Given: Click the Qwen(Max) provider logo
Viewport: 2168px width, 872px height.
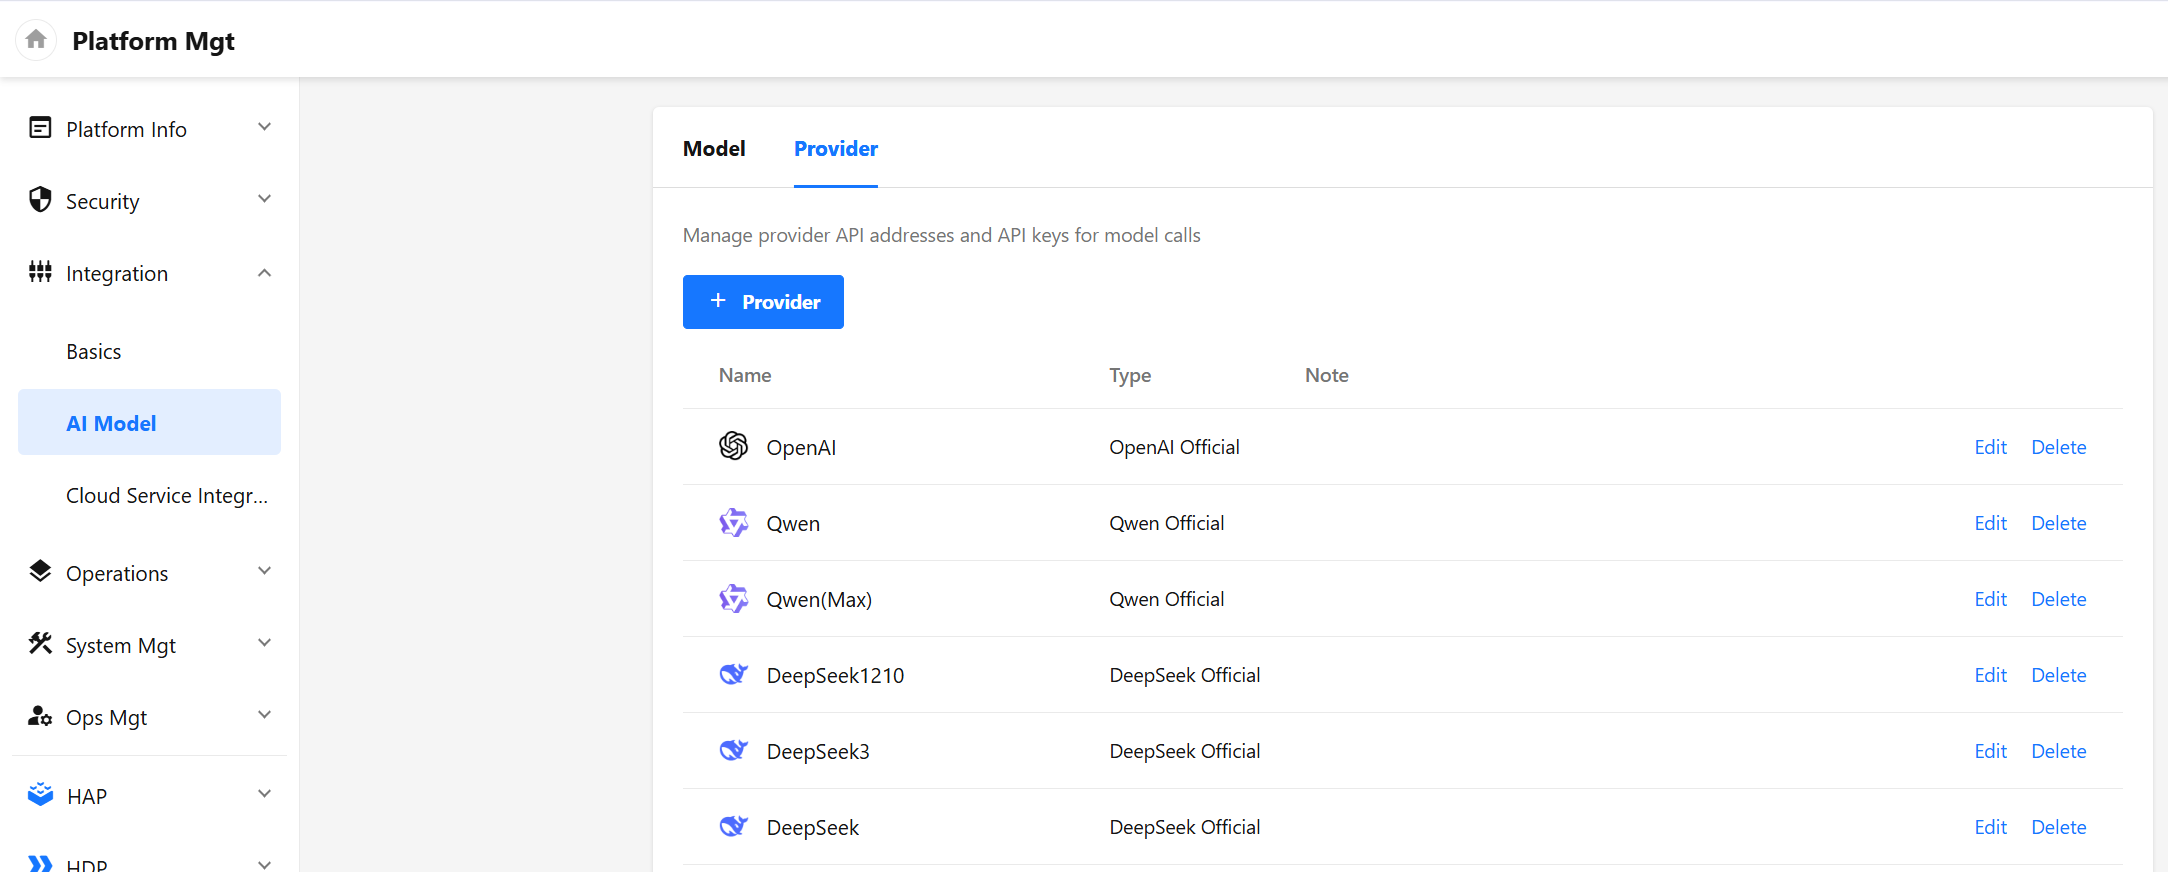Looking at the screenshot, I should coord(734,598).
